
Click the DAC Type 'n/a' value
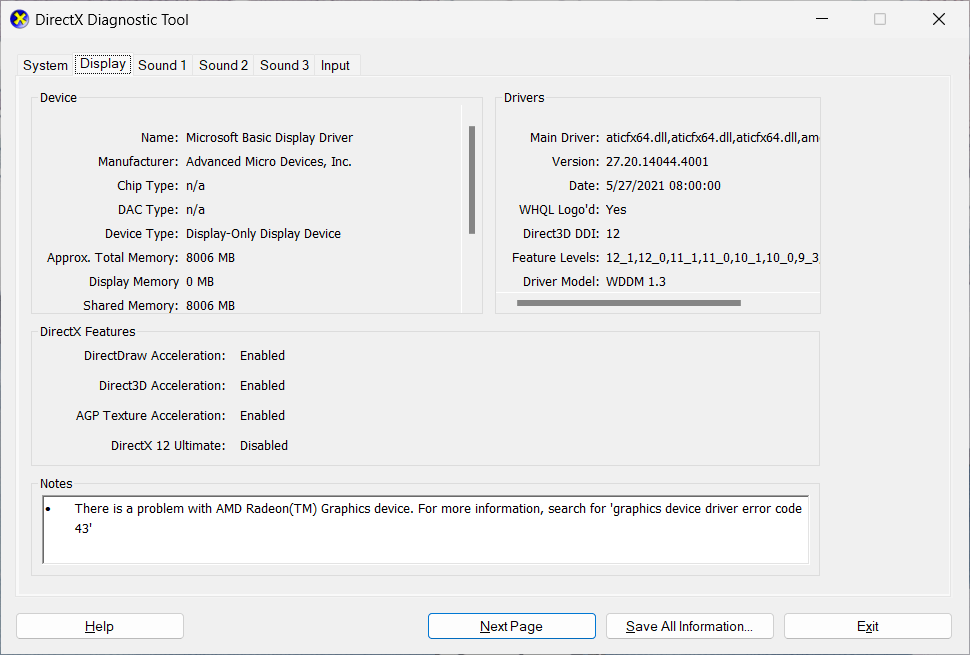click(195, 210)
